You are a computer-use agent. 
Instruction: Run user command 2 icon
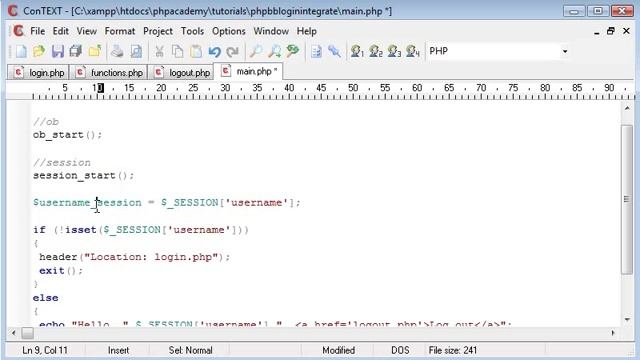click(x=376, y=51)
